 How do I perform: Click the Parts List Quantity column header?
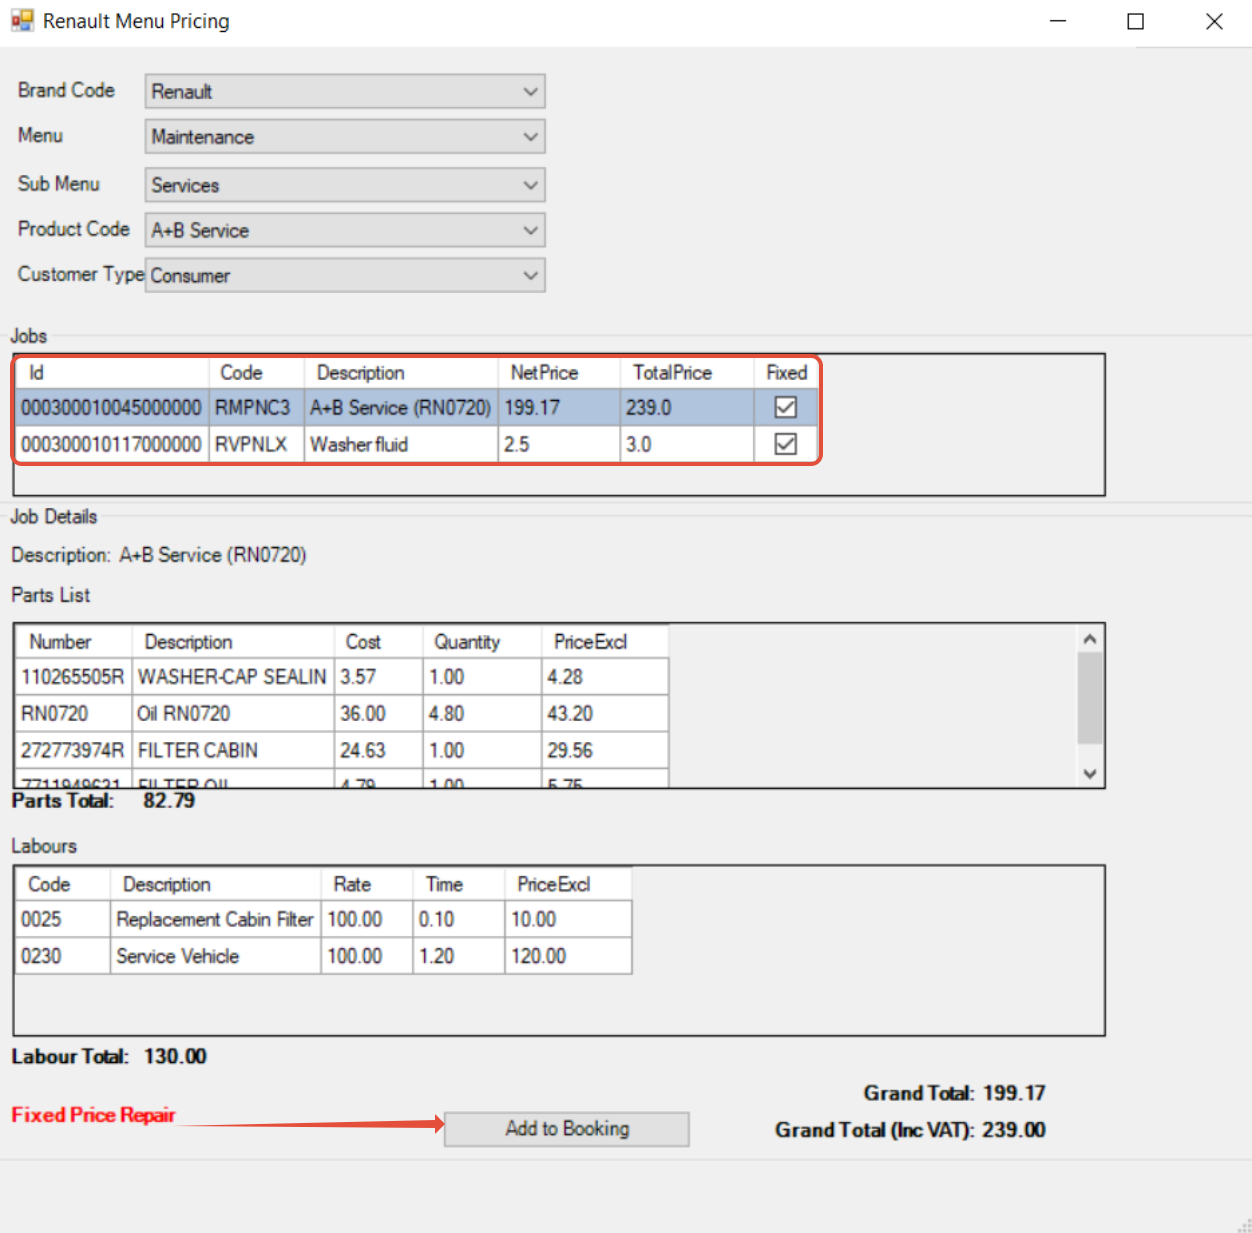point(482,642)
